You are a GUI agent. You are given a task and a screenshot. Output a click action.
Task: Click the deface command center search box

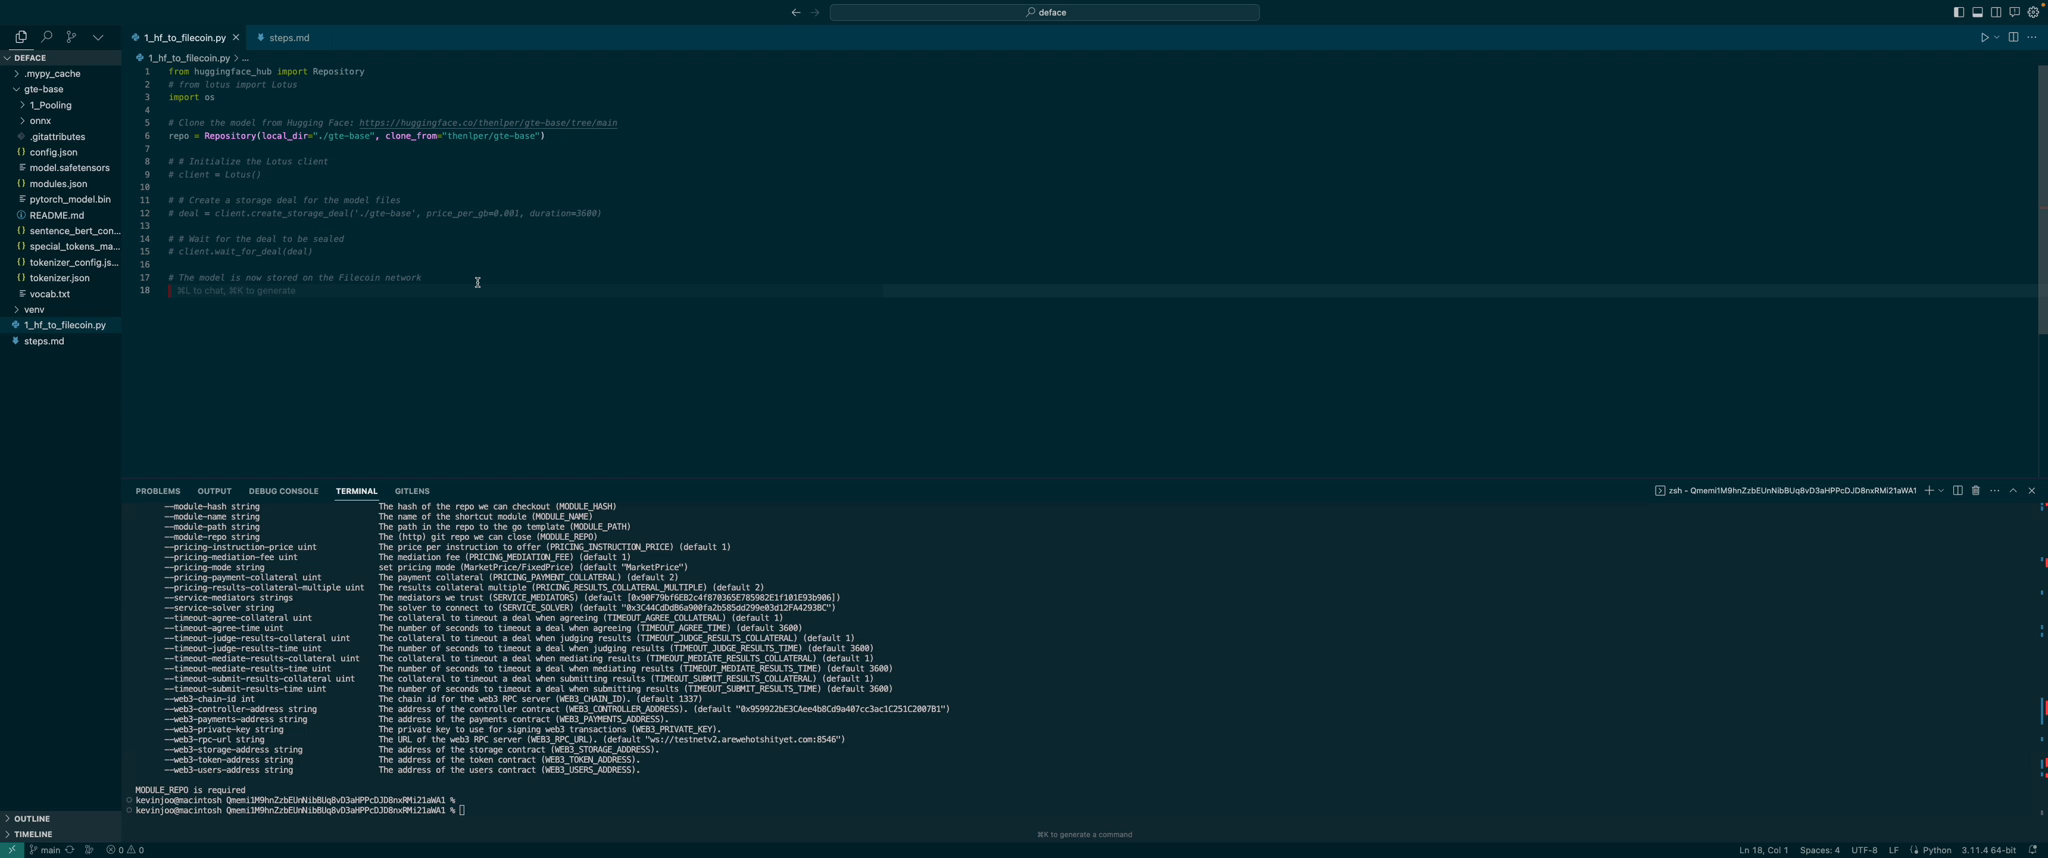tap(1044, 12)
